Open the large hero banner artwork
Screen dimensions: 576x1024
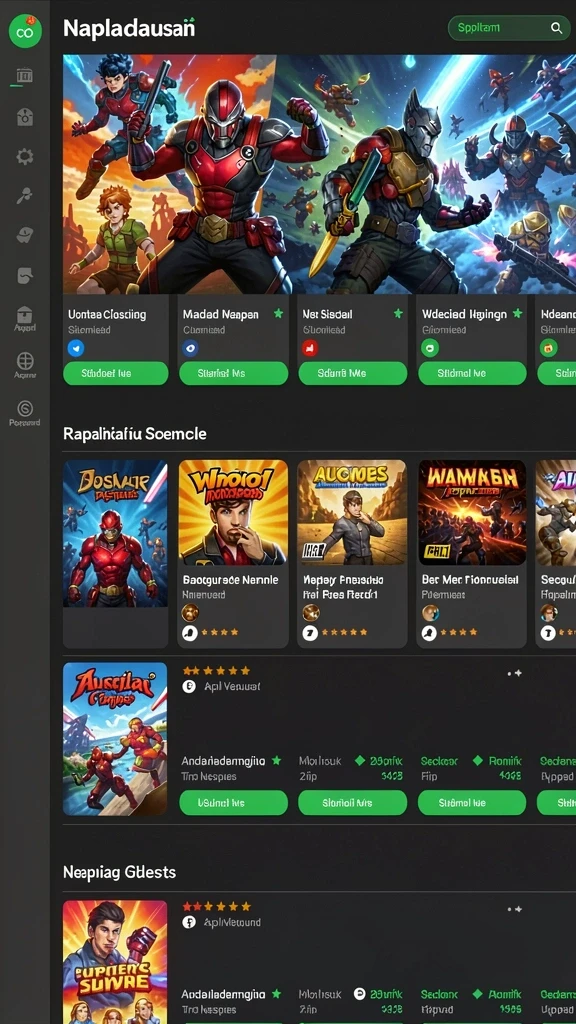coord(319,174)
